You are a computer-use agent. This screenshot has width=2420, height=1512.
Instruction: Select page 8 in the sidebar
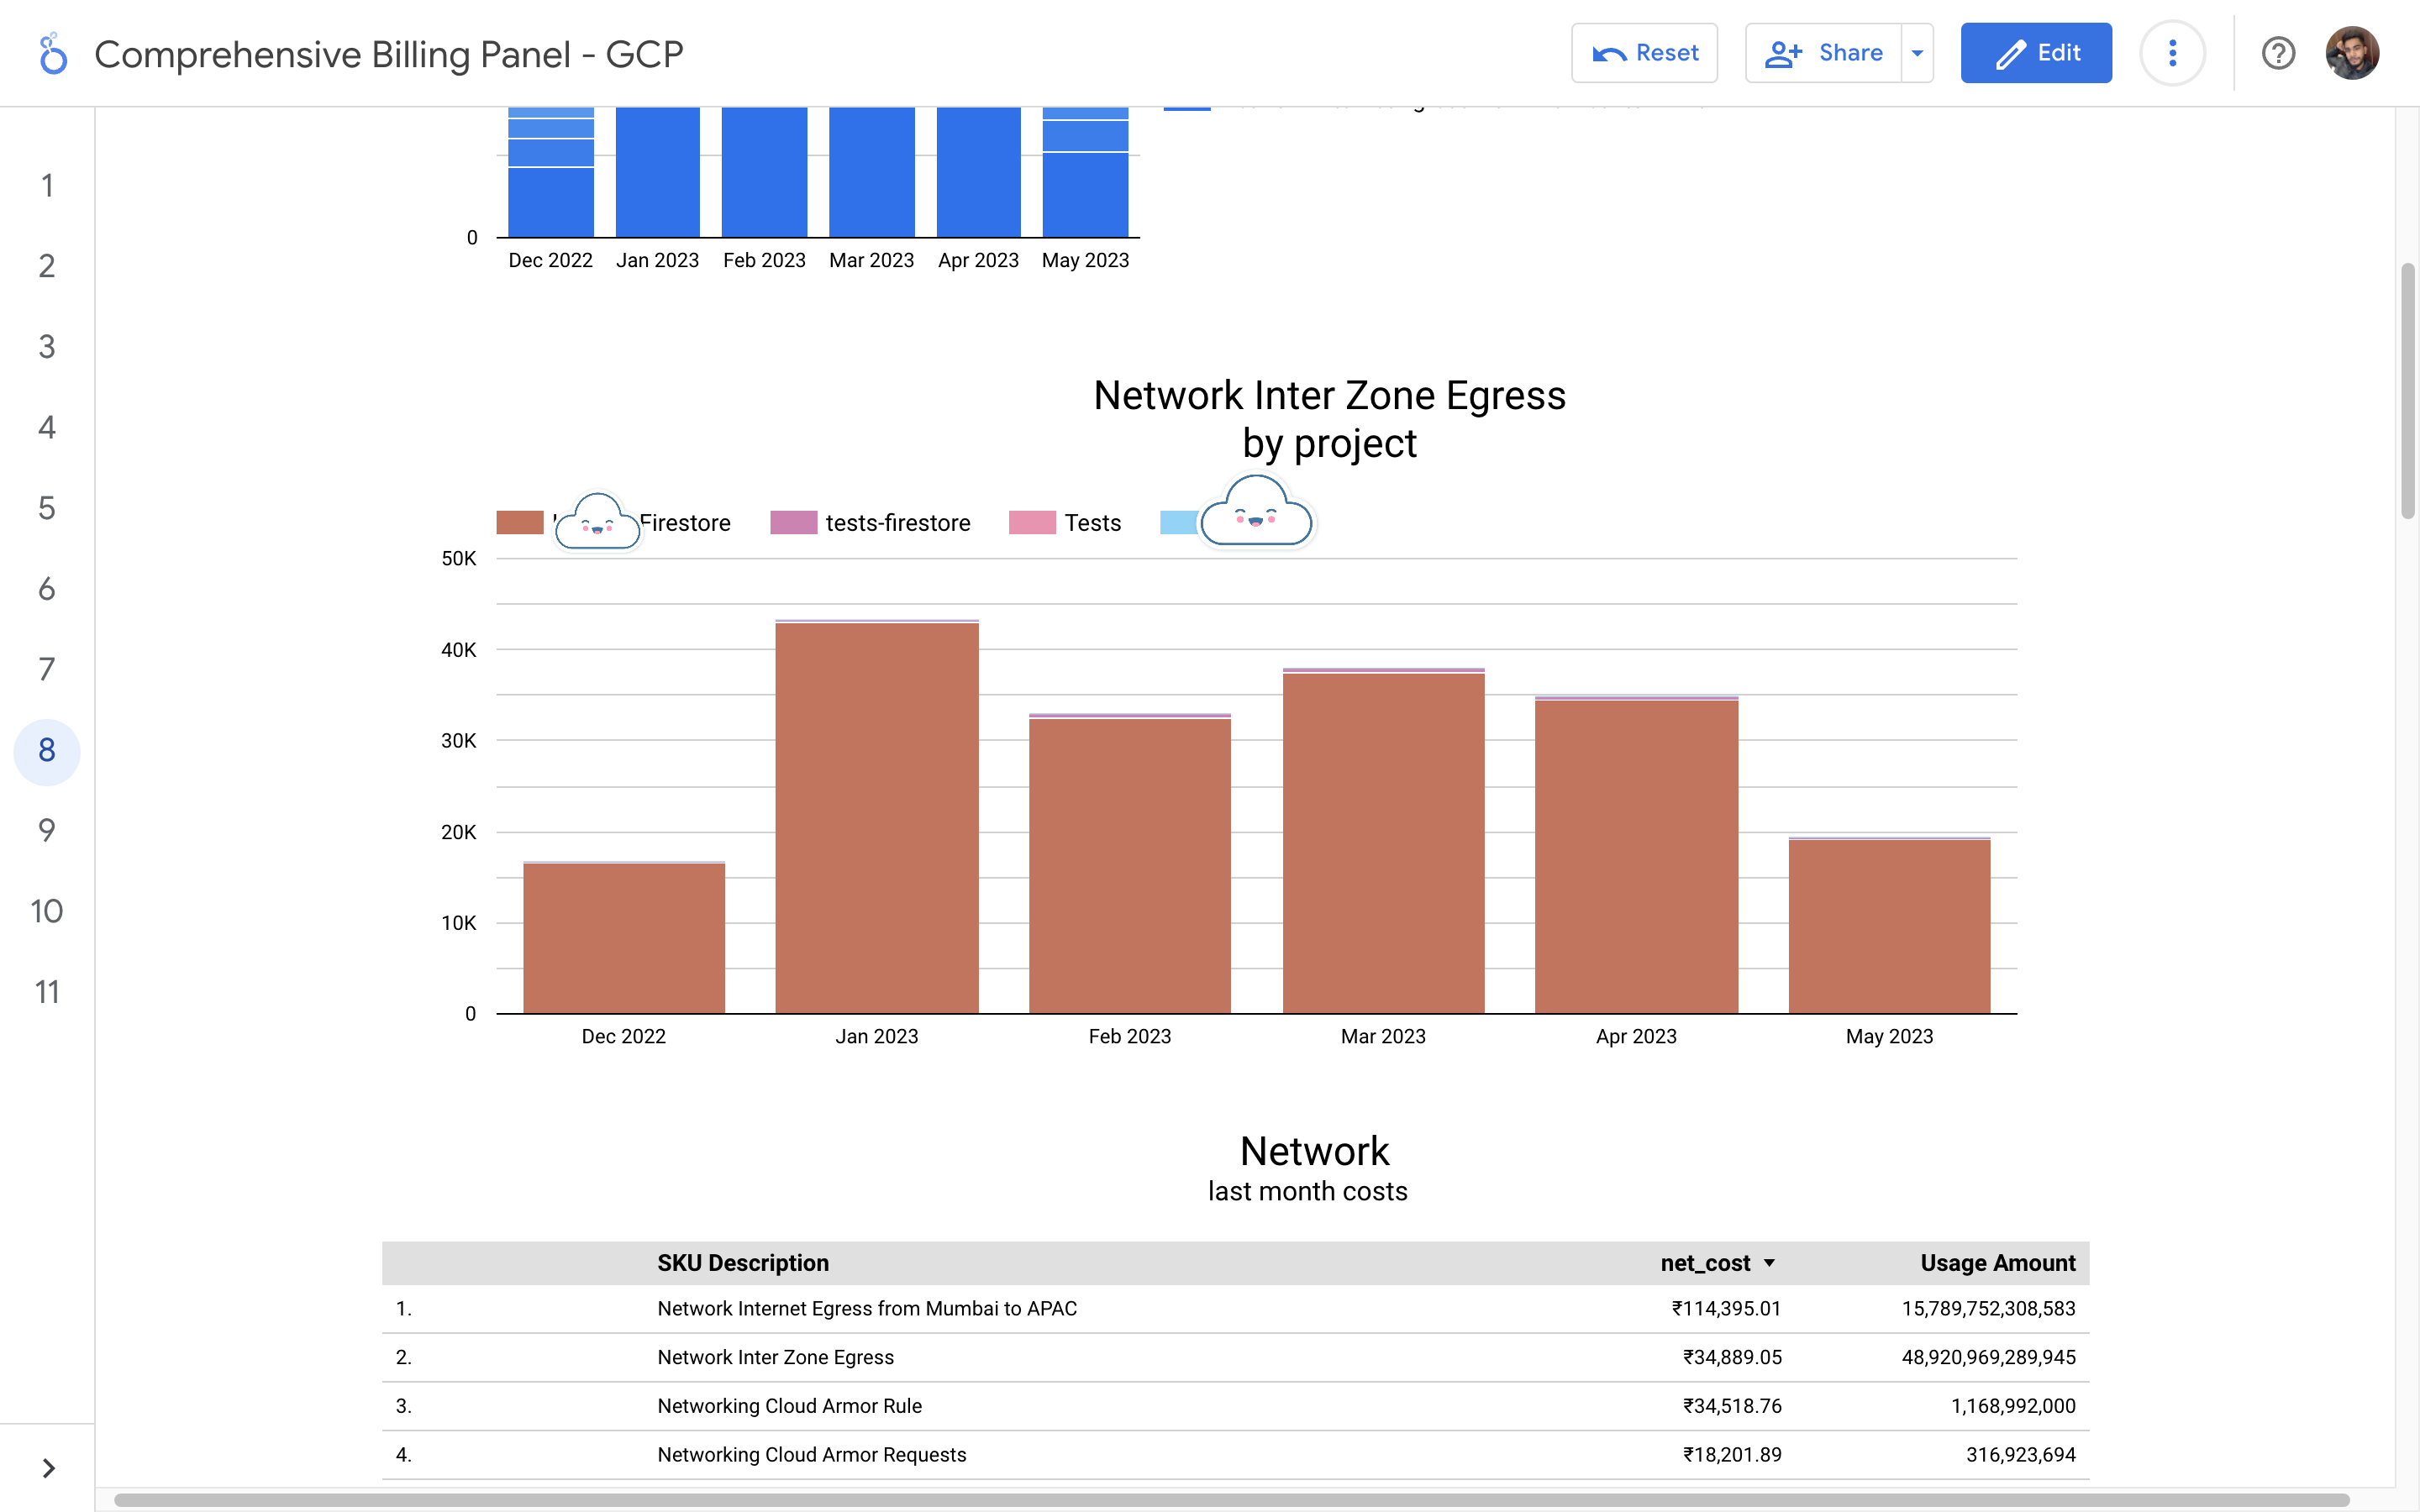pyautogui.click(x=47, y=750)
